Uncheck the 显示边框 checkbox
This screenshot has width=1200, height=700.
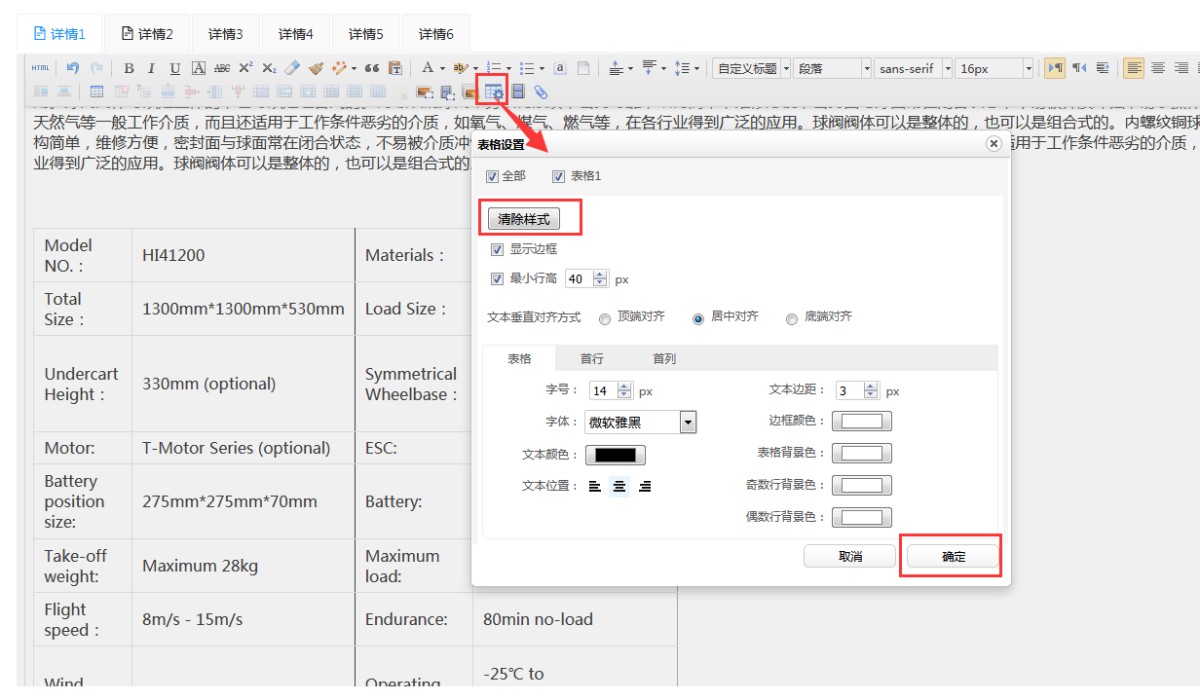497,249
